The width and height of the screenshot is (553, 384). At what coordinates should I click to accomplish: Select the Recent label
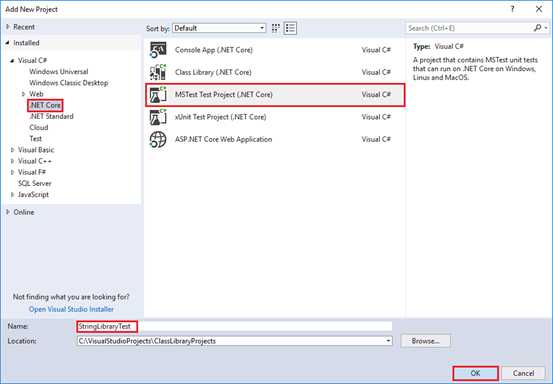pos(24,27)
